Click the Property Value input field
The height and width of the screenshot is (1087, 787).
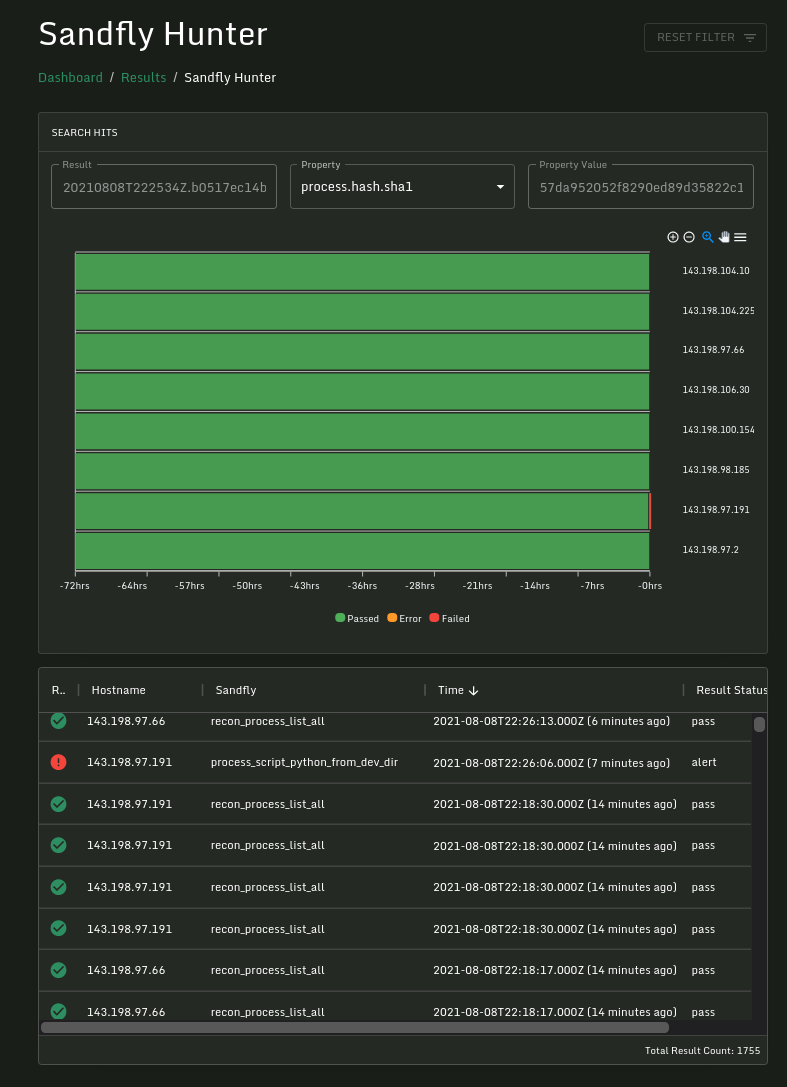coord(641,186)
